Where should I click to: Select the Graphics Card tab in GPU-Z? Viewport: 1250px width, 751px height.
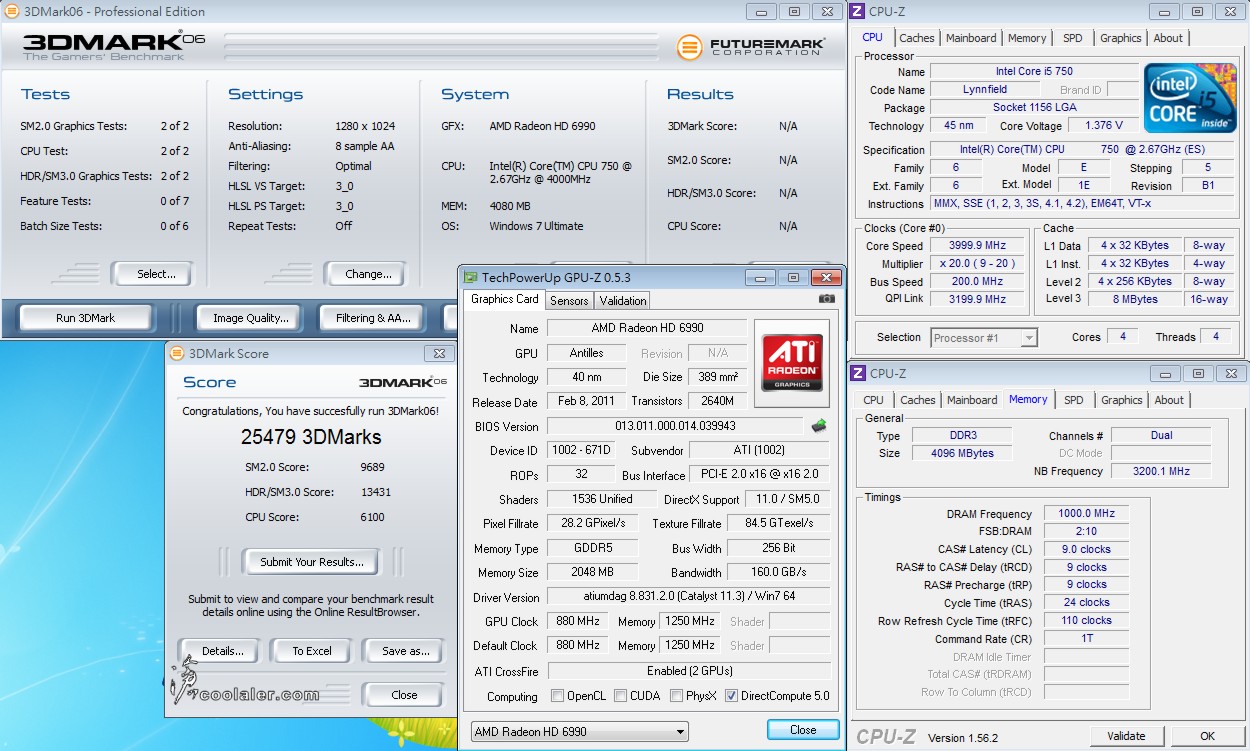[505, 299]
